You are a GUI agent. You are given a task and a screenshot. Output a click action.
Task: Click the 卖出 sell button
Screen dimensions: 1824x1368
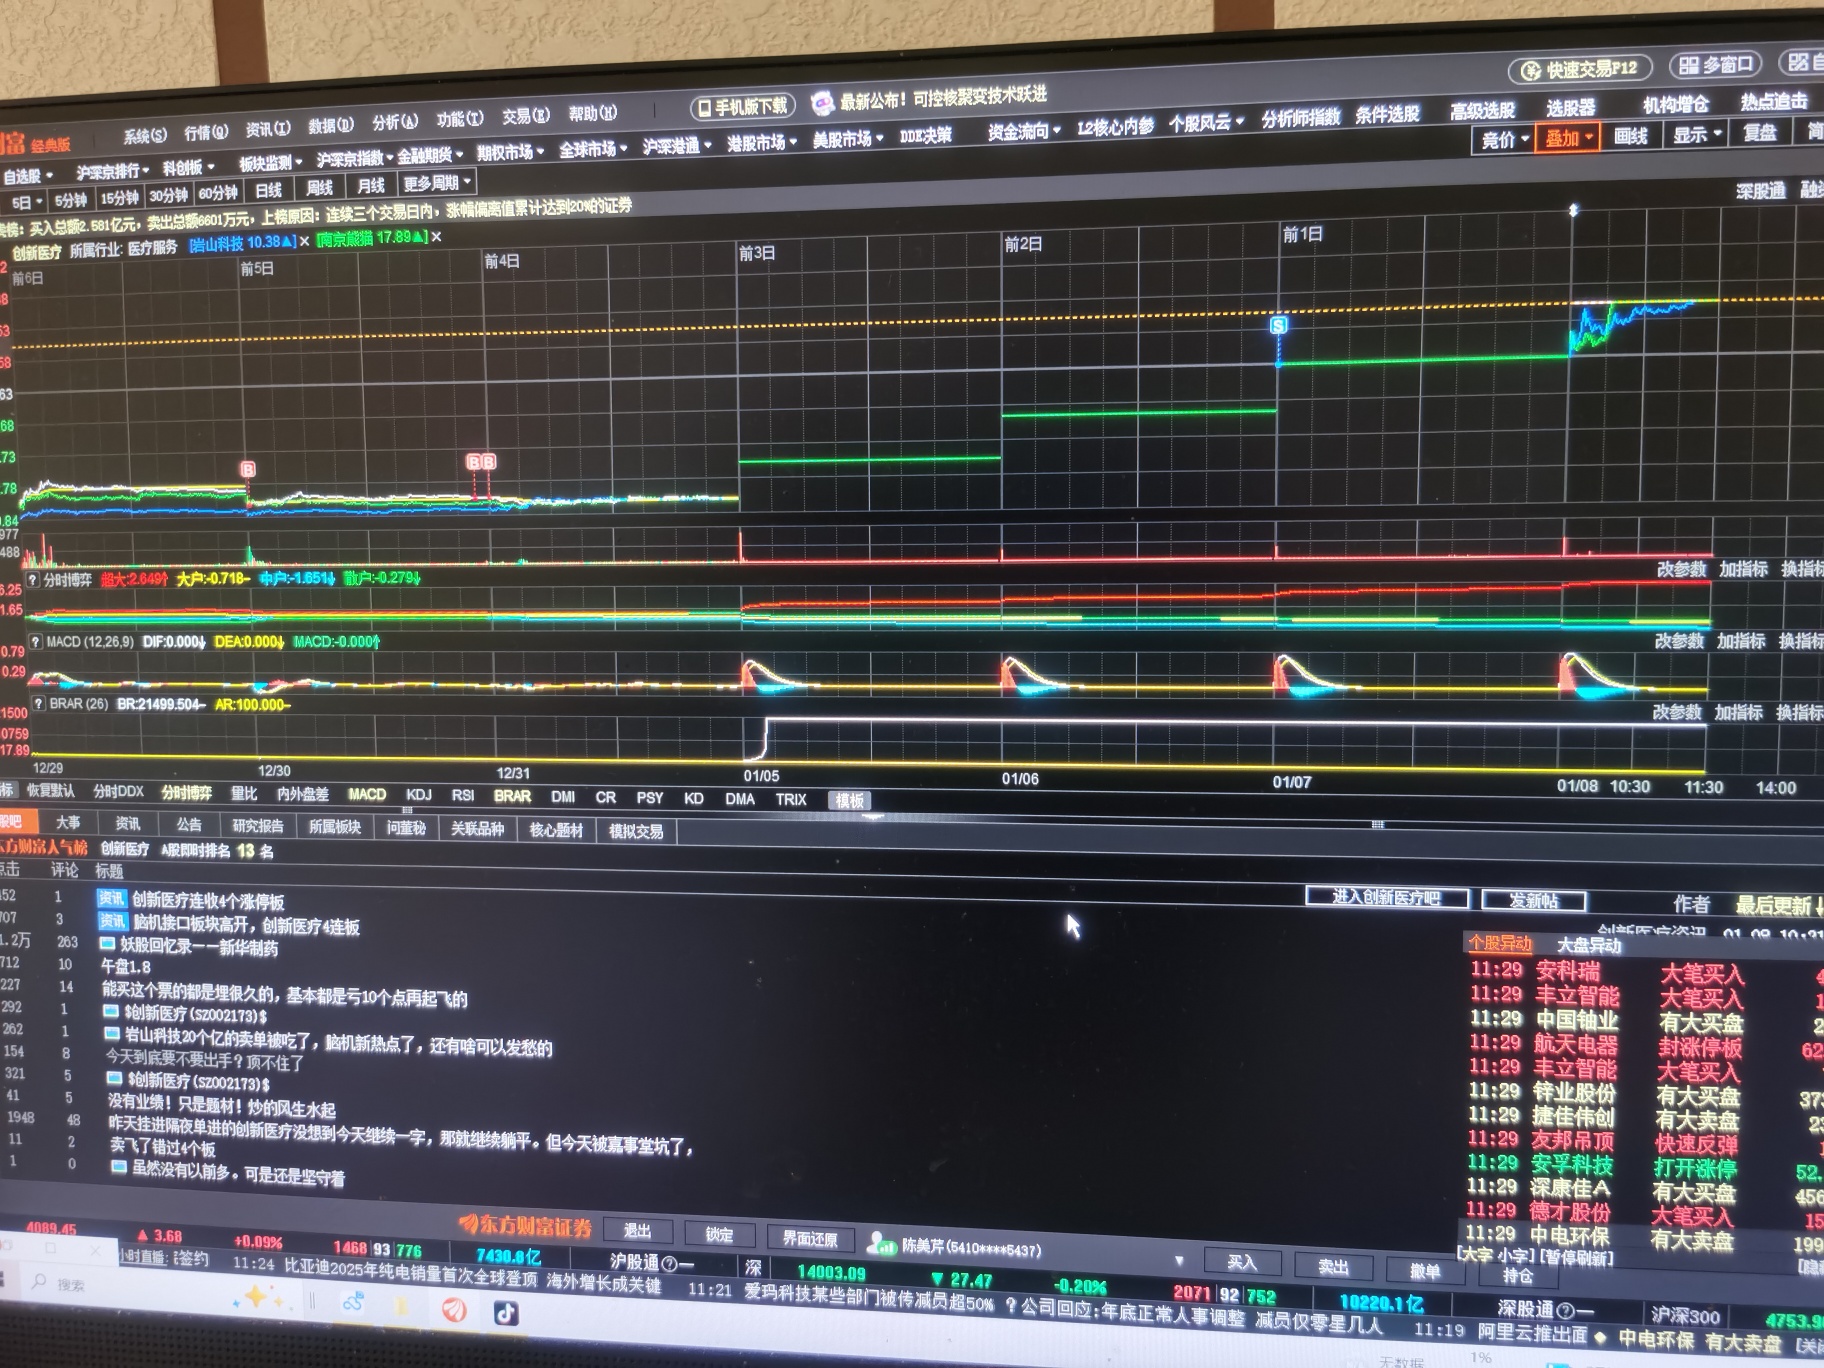point(1333,1267)
